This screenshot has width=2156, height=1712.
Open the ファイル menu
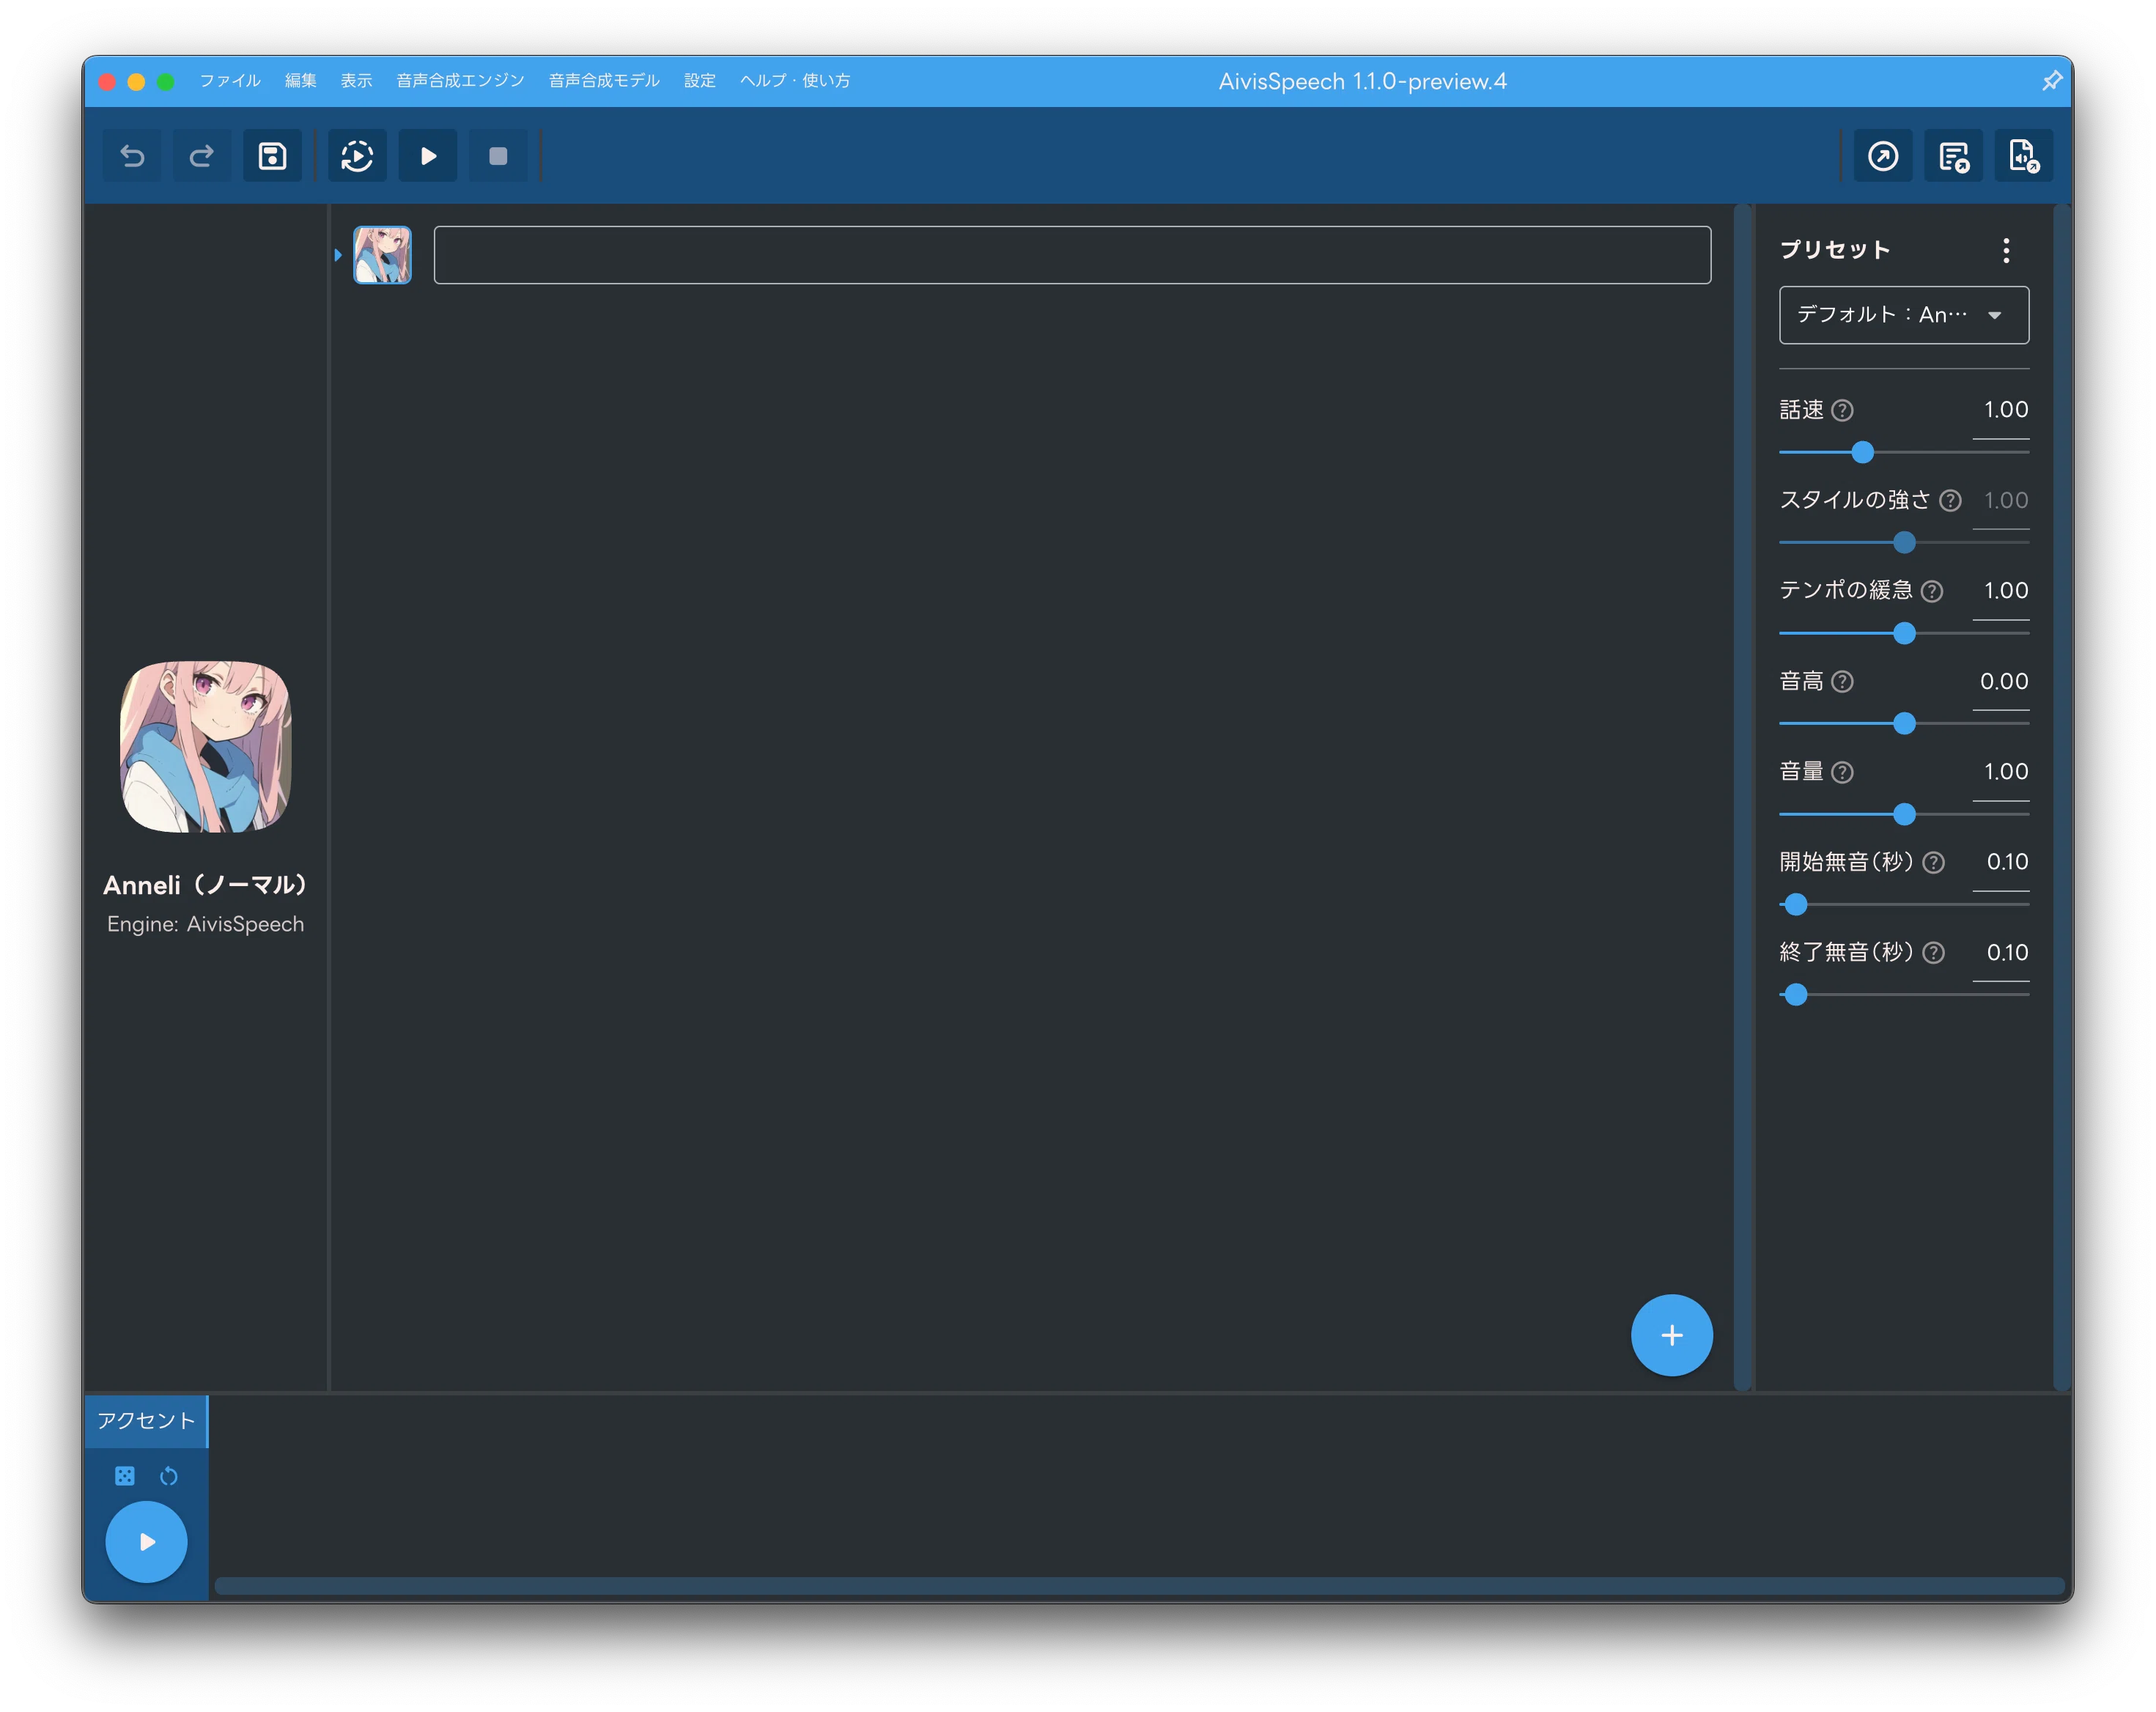(x=230, y=81)
